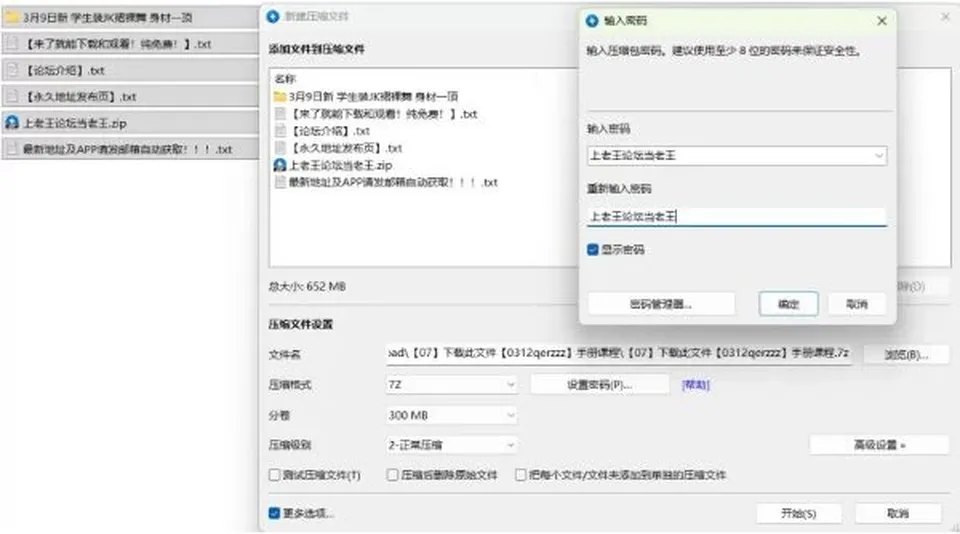Click the 设置密码(P)... button
This screenshot has width=960, height=534.
[599, 385]
